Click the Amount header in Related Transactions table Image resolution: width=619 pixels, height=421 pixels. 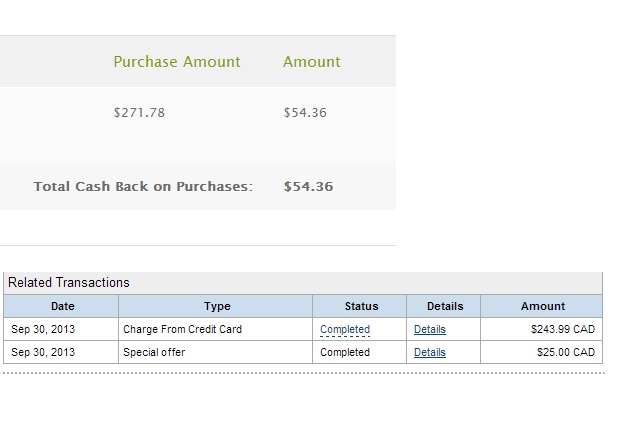[542, 306]
